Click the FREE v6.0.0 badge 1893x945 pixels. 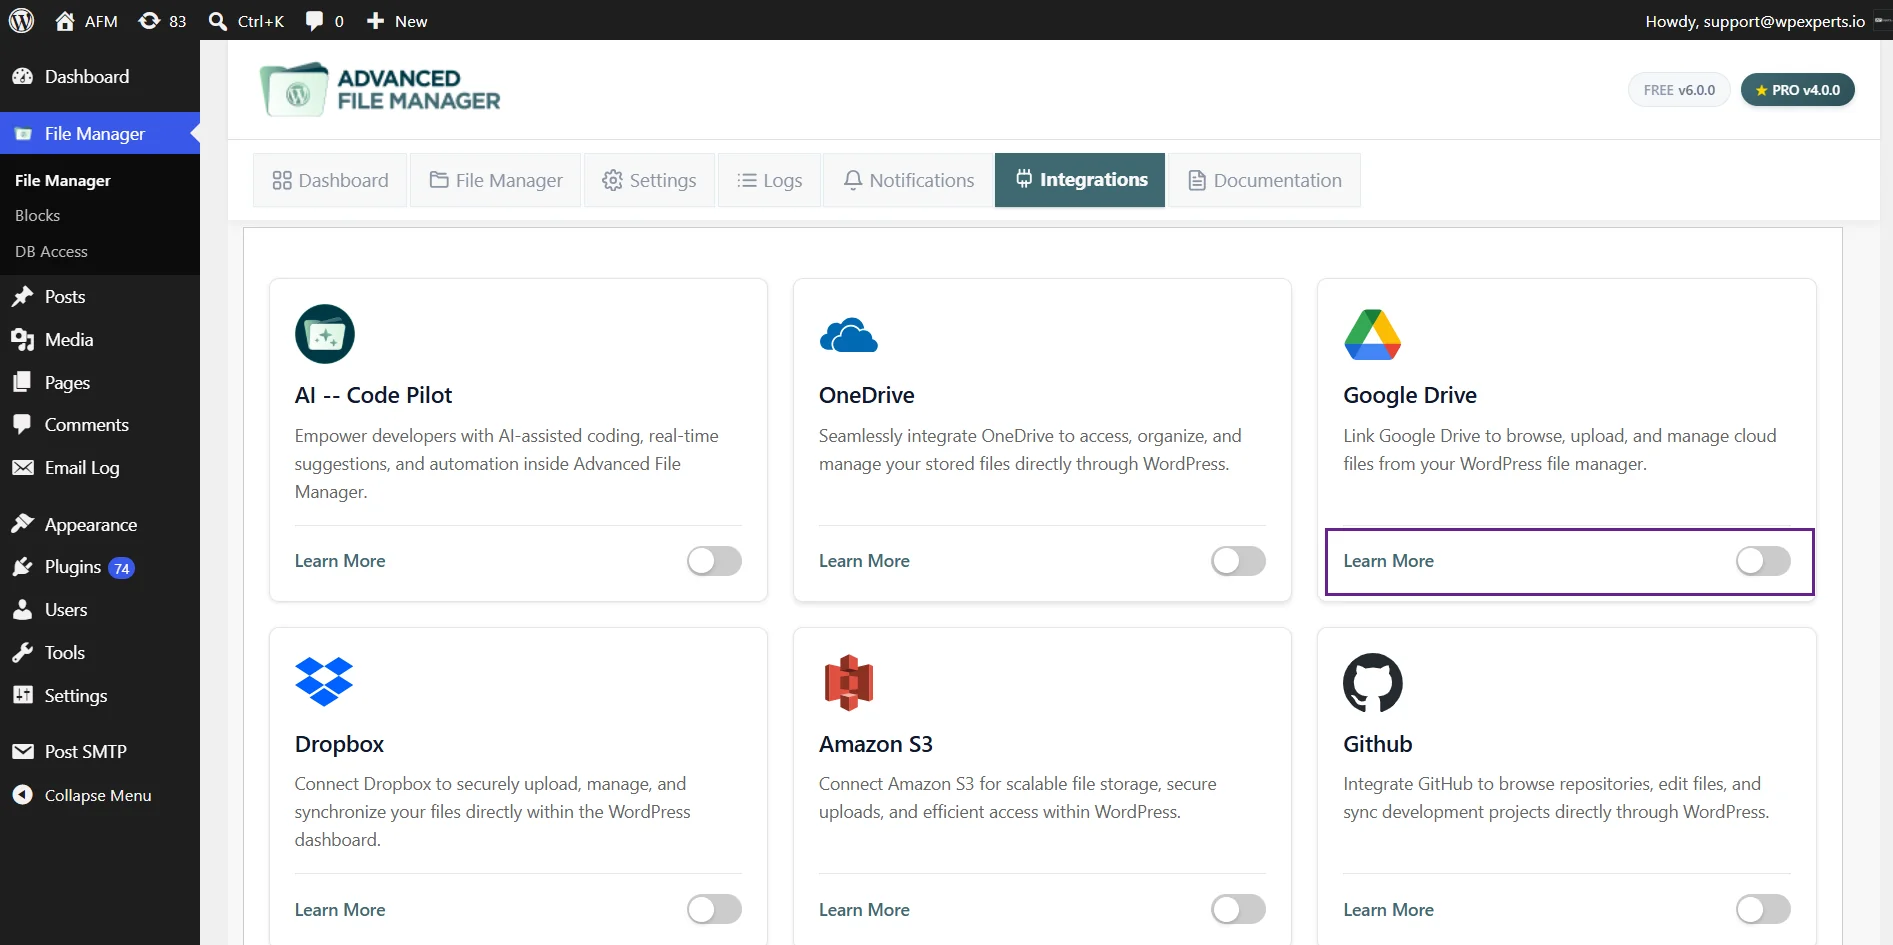point(1679,90)
